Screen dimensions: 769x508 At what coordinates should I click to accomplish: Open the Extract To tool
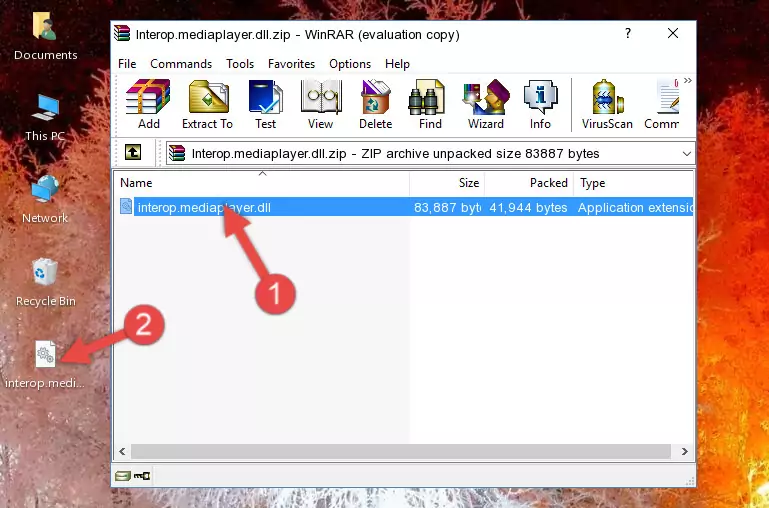coord(207,104)
